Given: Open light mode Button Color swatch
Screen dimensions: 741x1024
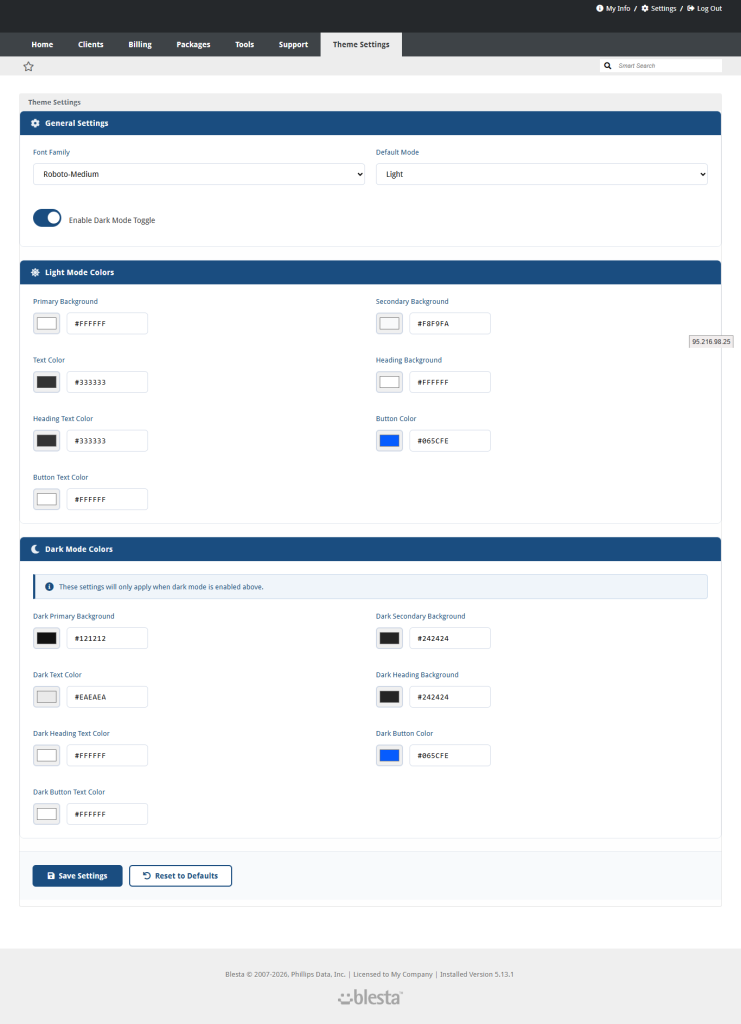Looking at the screenshot, I should 389,441.
